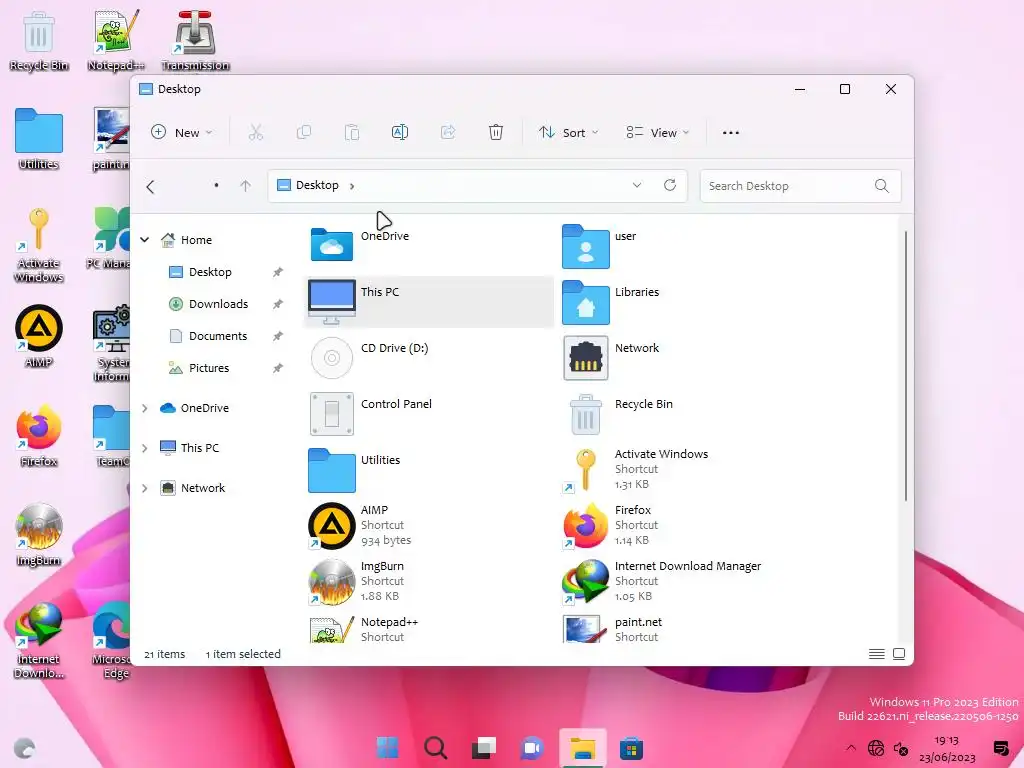
Task: Open taskbar Search
Action: [436, 748]
